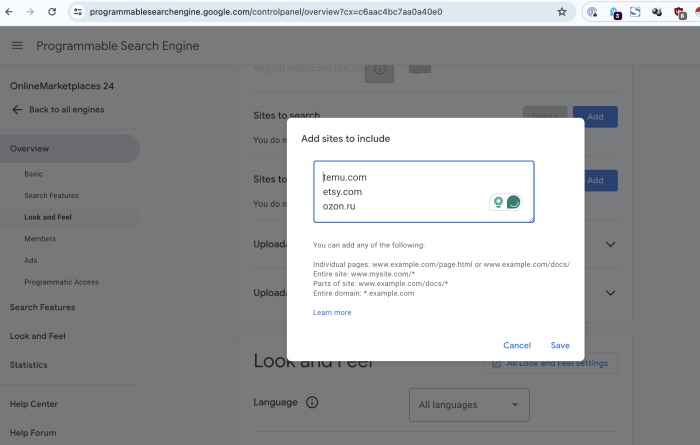Open main Look and Feel section
Image resolution: width=700 pixels, height=445 pixels.
click(x=38, y=336)
